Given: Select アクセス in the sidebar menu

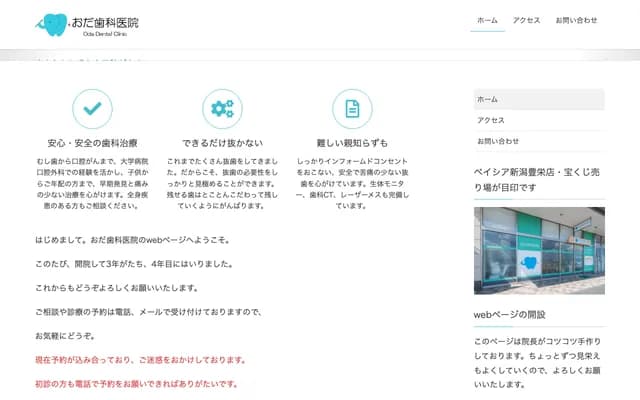Looking at the screenshot, I should (x=539, y=120).
